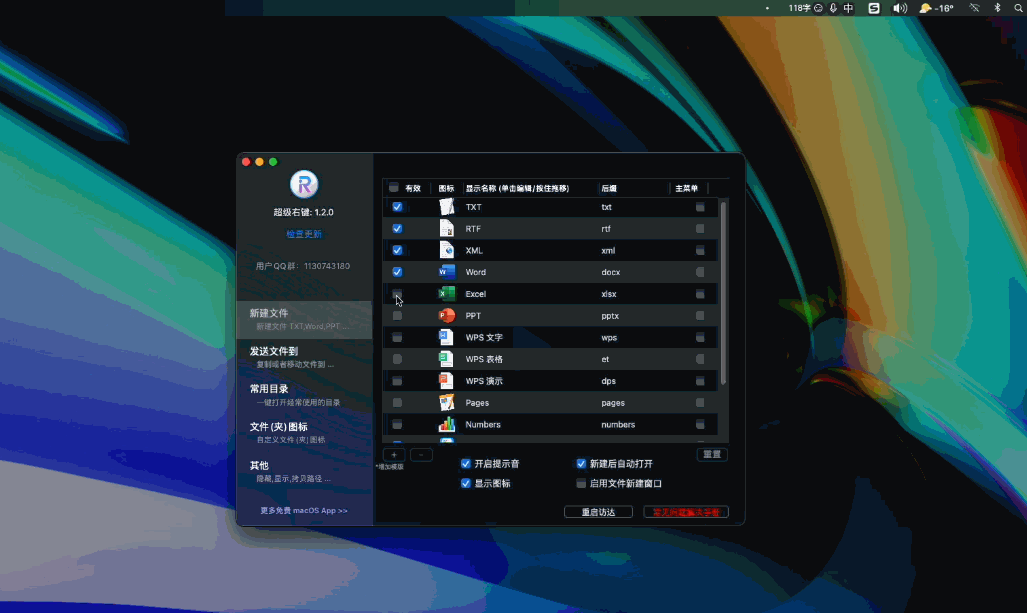Check 主菜单 box for the Word row
This screenshot has width=1027, height=613.
click(x=700, y=272)
